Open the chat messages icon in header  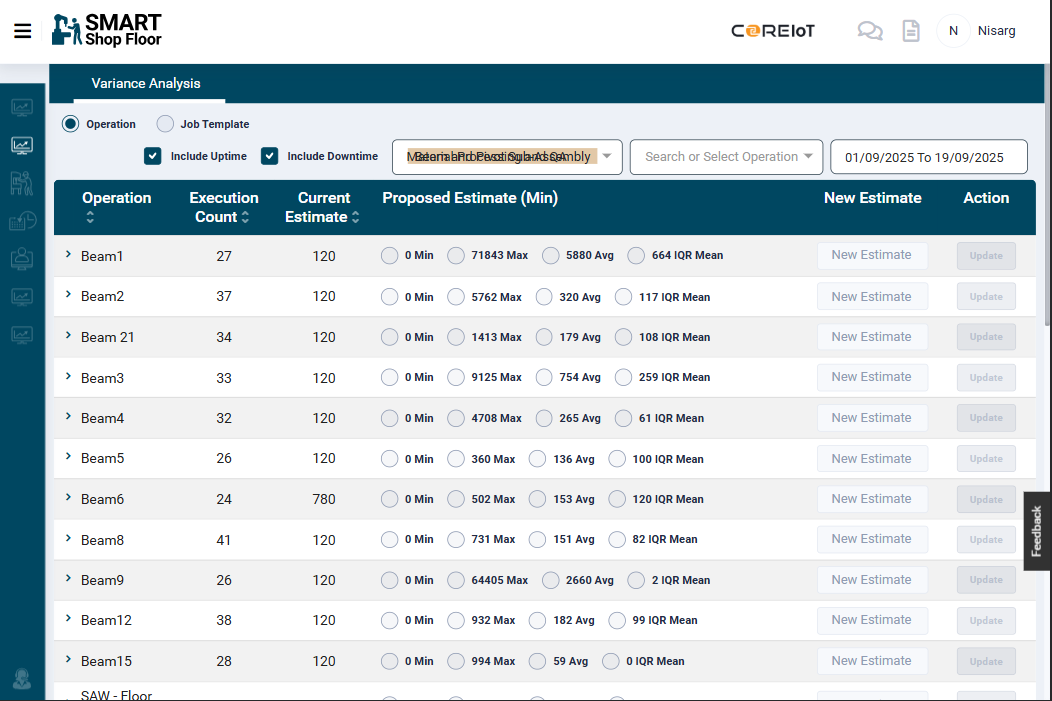pyautogui.click(x=870, y=31)
